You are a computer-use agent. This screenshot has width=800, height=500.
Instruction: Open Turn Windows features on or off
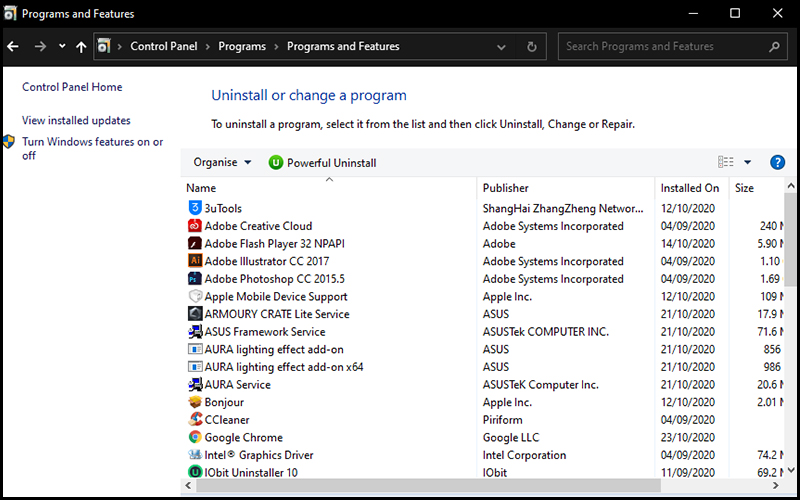click(x=92, y=148)
